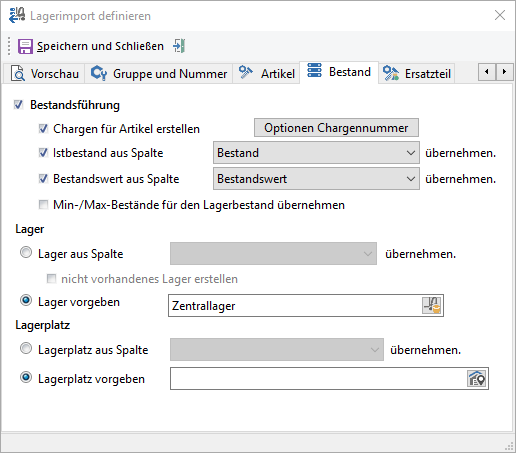This screenshot has width=516, height=453.
Task: Toggle Bestandswert aus Spalte checkbox
Action: pyautogui.click(x=43, y=179)
